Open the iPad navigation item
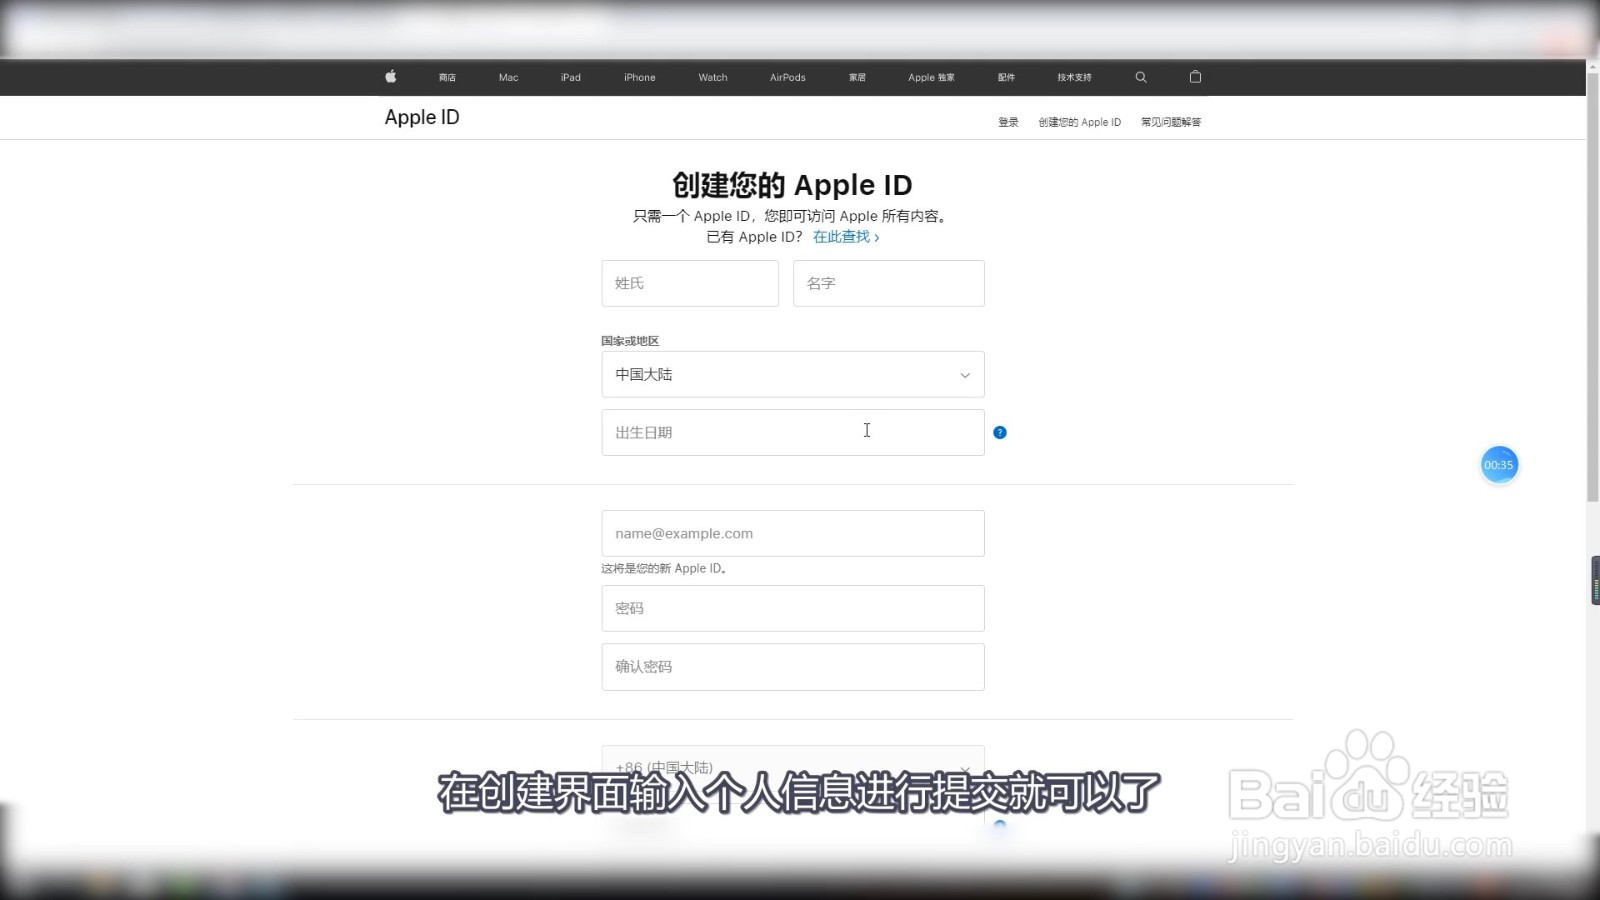Screen dimensions: 1600x900 571,78
